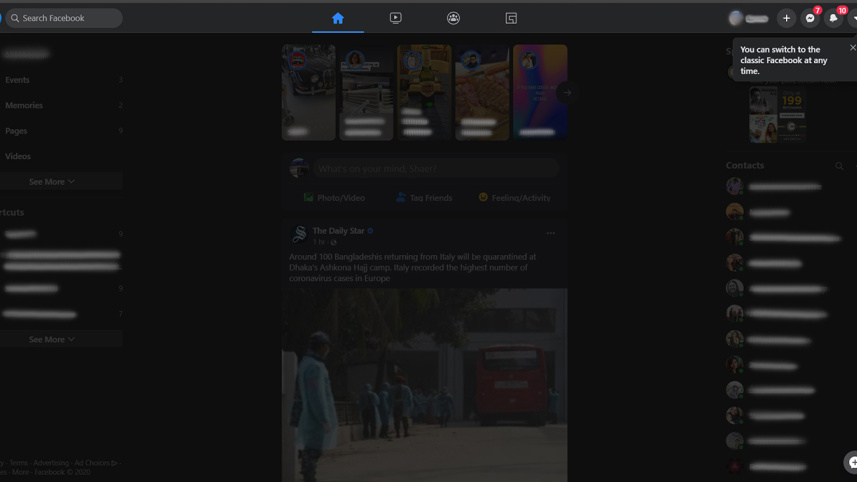Go to the Home tab
Screen dimensions: 857x482
pyautogui.click(x=337, y=18)
